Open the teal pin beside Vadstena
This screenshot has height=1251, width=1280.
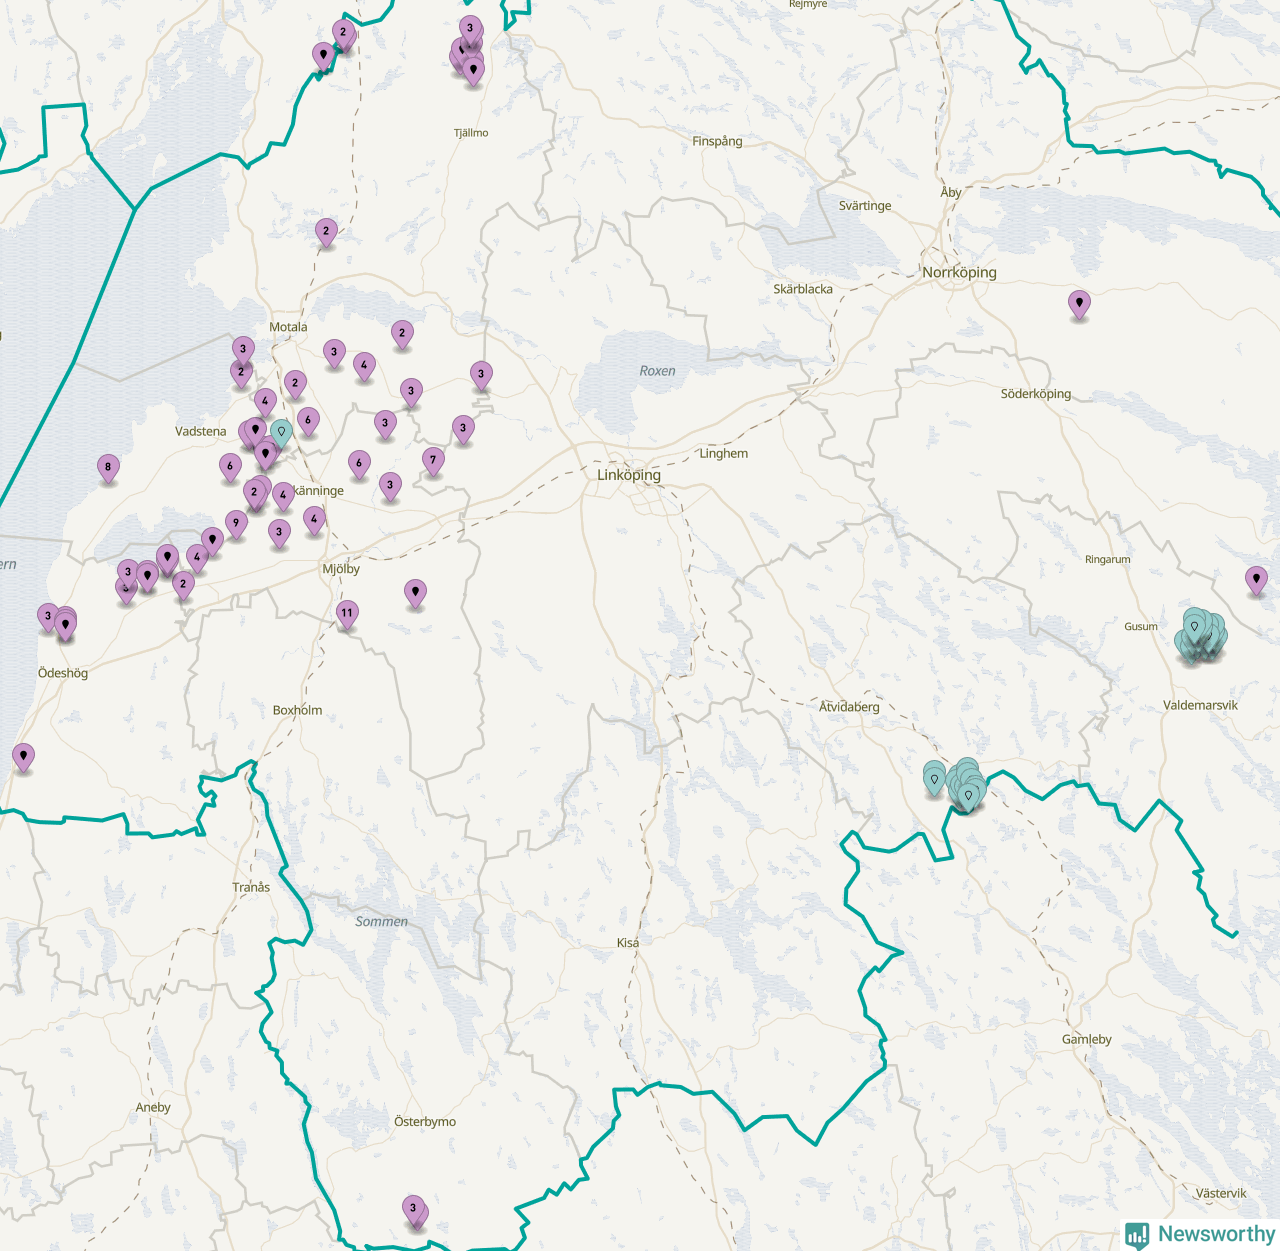pos(281,433)
